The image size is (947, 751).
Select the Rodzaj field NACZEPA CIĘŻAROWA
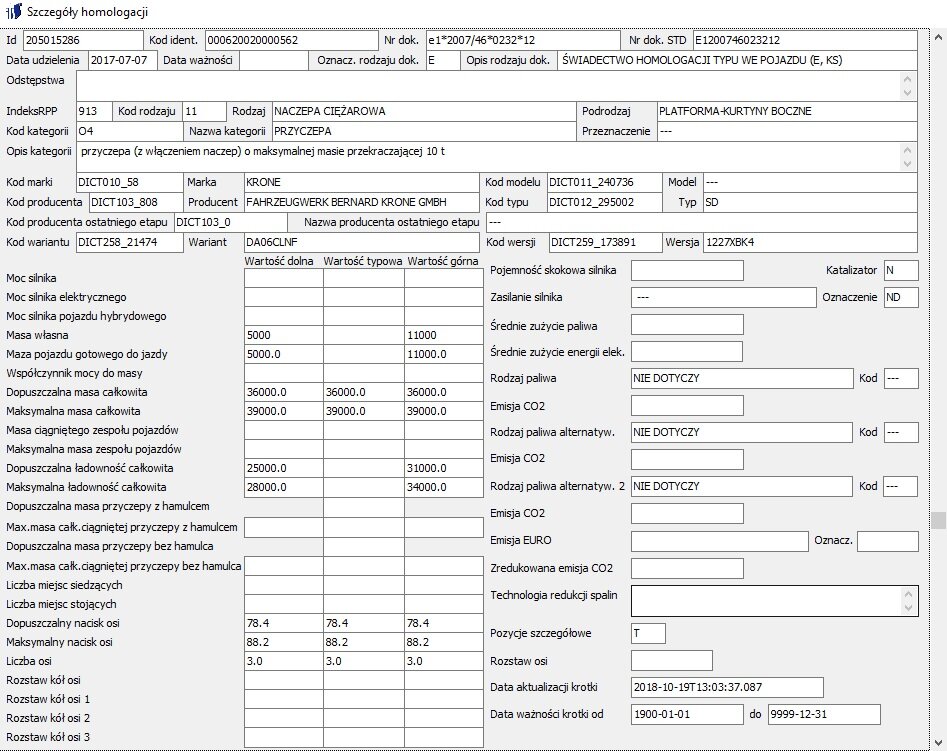(424, 111)
